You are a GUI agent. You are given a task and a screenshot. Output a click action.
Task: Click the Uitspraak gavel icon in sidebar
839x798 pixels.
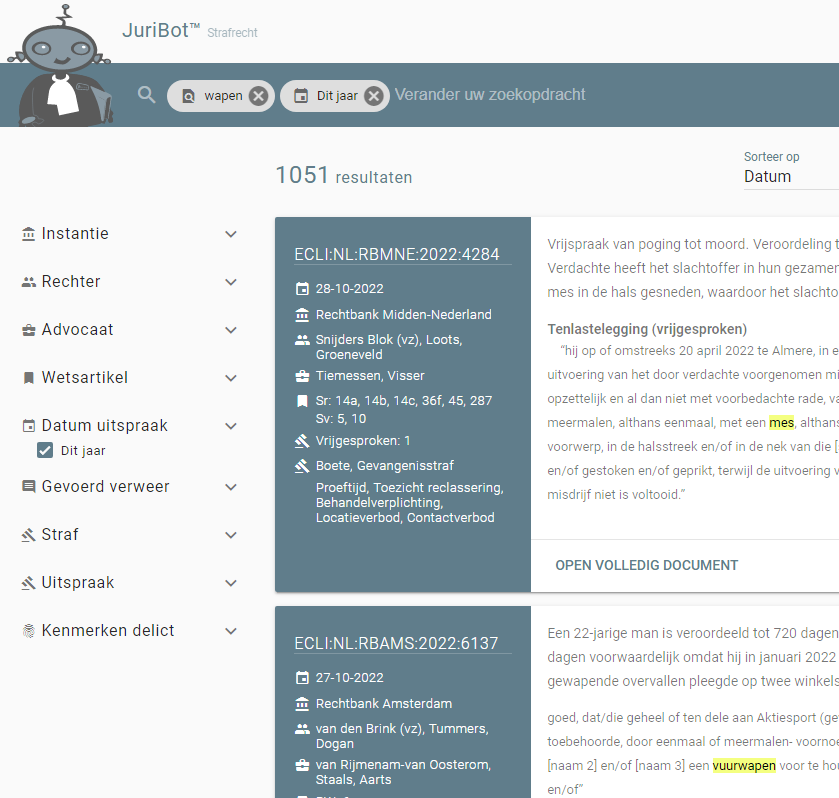coord(28,583)
